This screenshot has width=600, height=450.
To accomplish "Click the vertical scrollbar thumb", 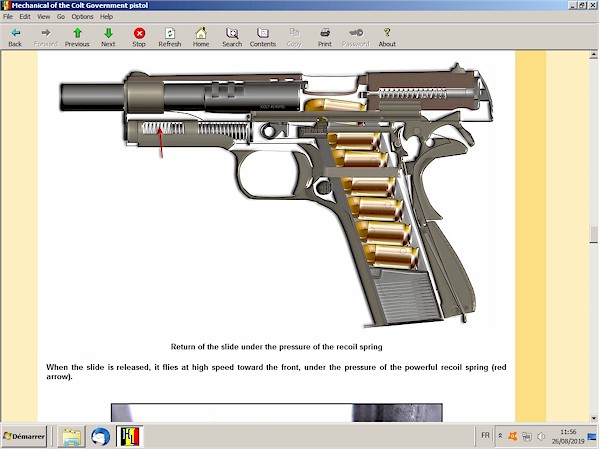I will (594, 235).
